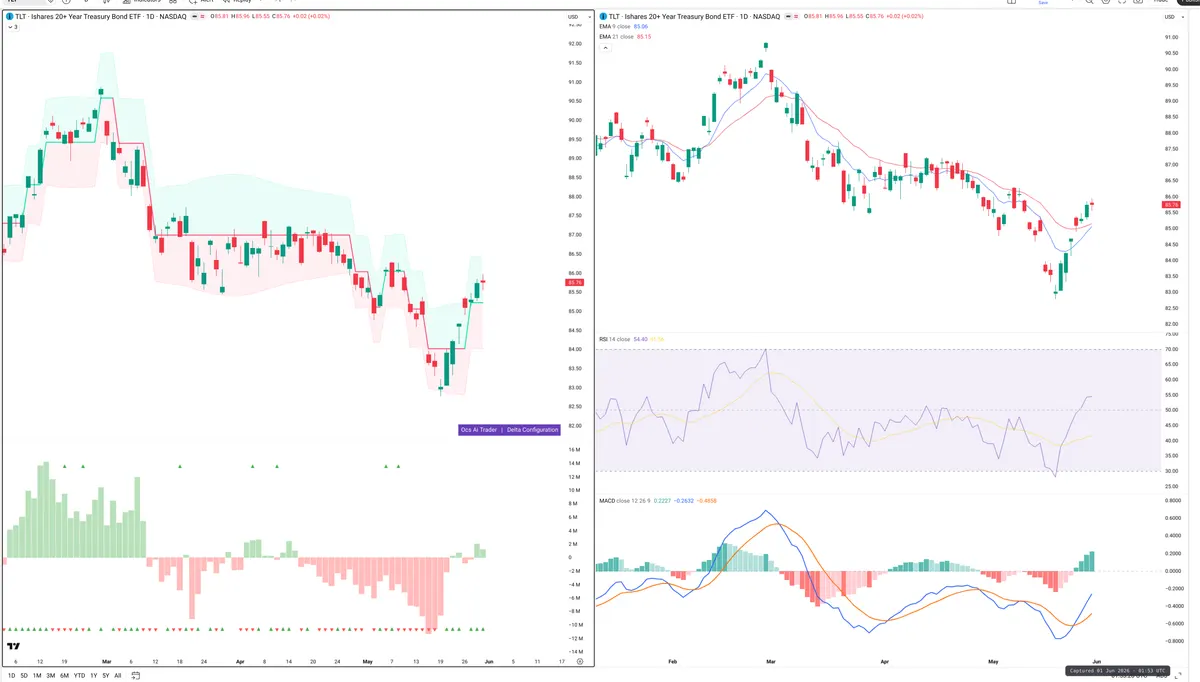Click the 85.76 price tag on left chart axis
This screenshot has height=682, width=1200.
coord(574,283)
